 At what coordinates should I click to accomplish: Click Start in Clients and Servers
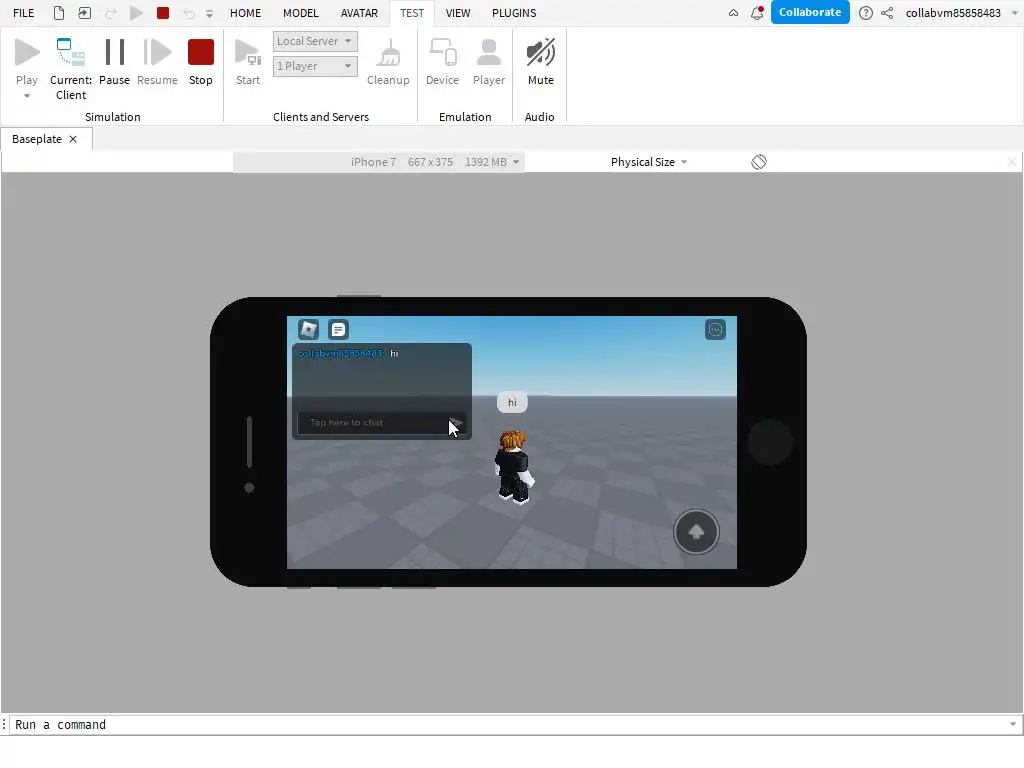pos(248,61)
